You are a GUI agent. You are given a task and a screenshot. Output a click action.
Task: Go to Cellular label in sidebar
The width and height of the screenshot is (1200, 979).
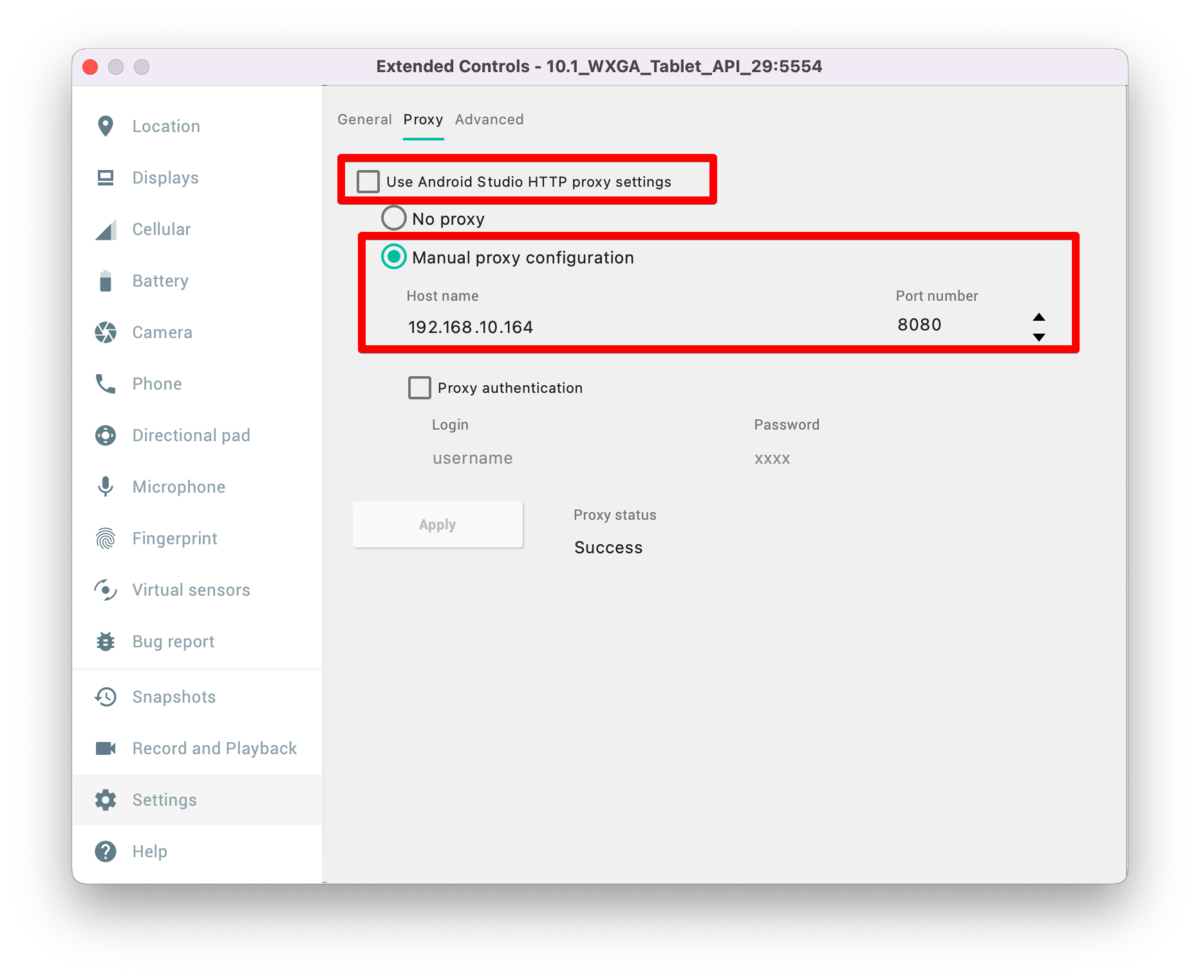161,229
